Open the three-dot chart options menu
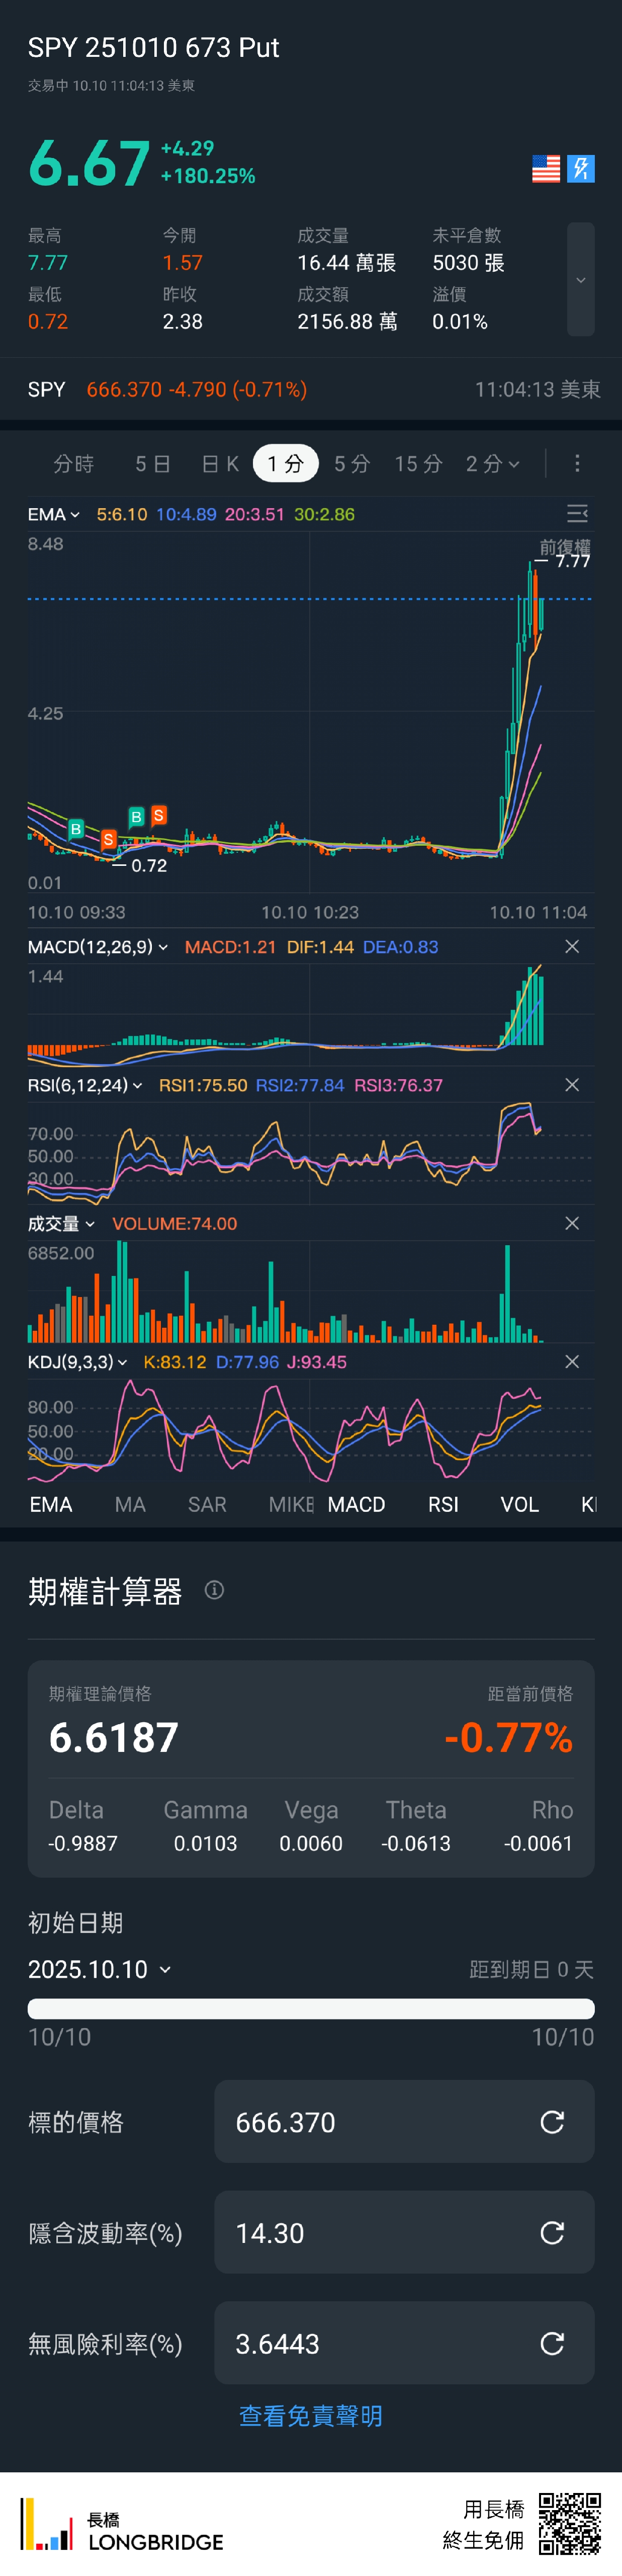 tap(577, 464)
